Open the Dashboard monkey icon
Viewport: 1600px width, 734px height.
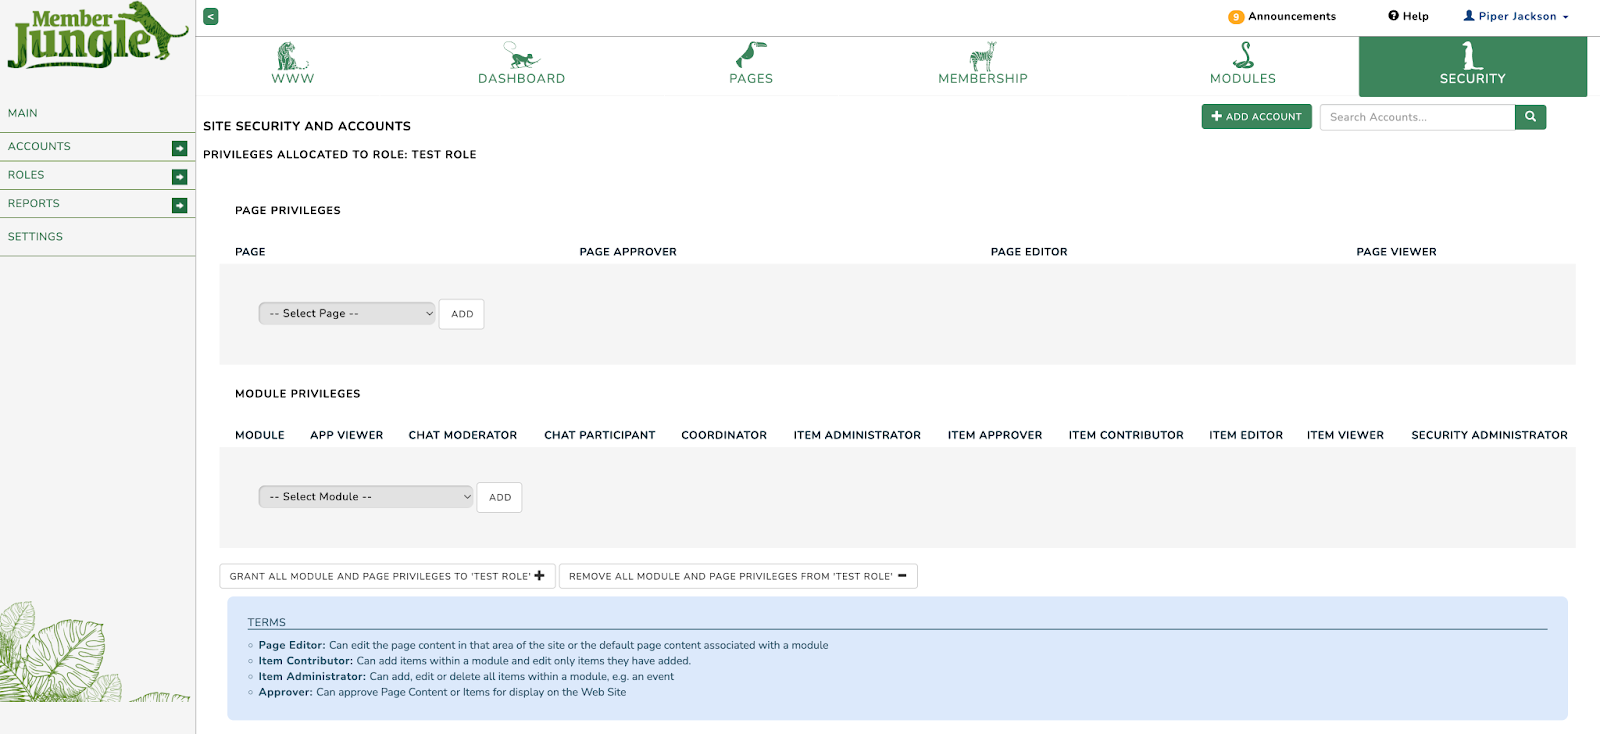pos(521,55)
